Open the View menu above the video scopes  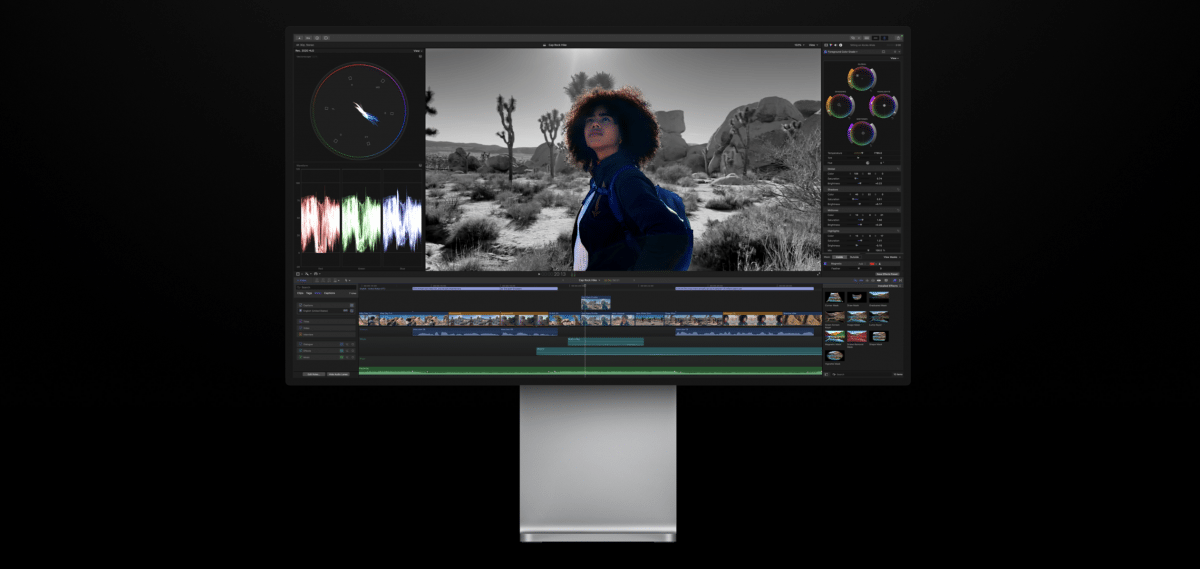416,51
